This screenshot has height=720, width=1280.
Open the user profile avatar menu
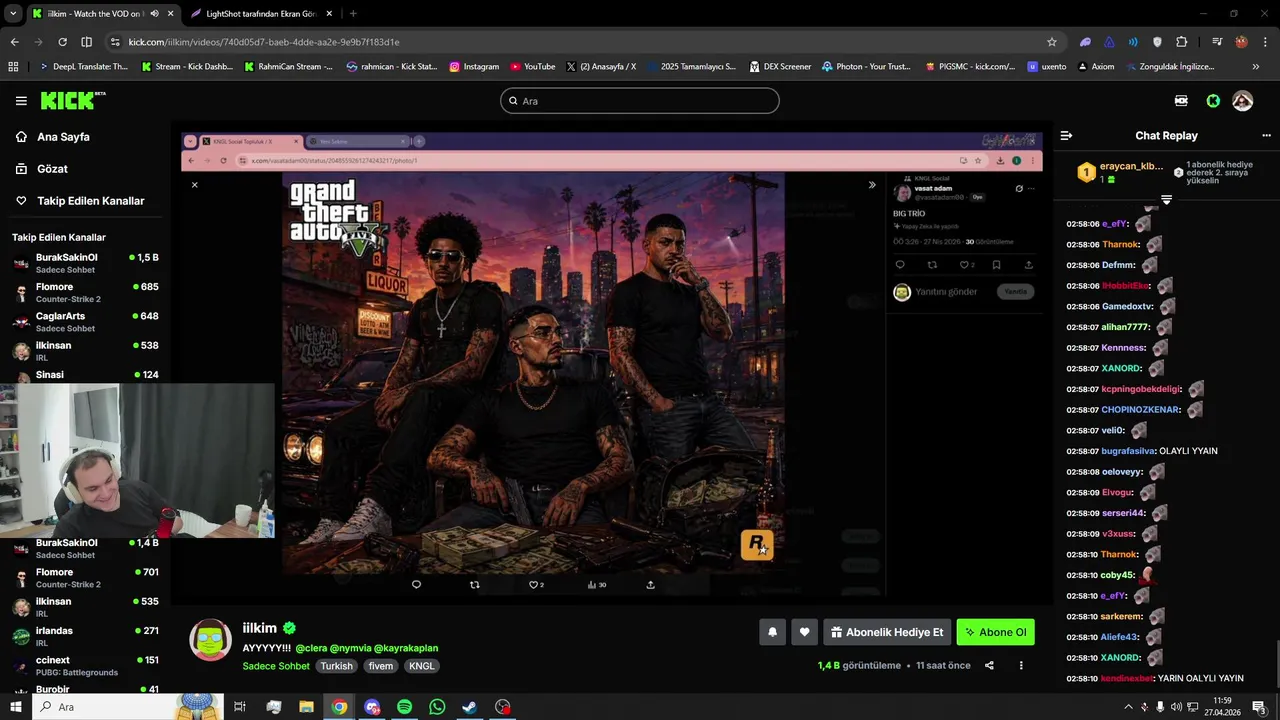pyautogui.click(x=1243, y=101)
